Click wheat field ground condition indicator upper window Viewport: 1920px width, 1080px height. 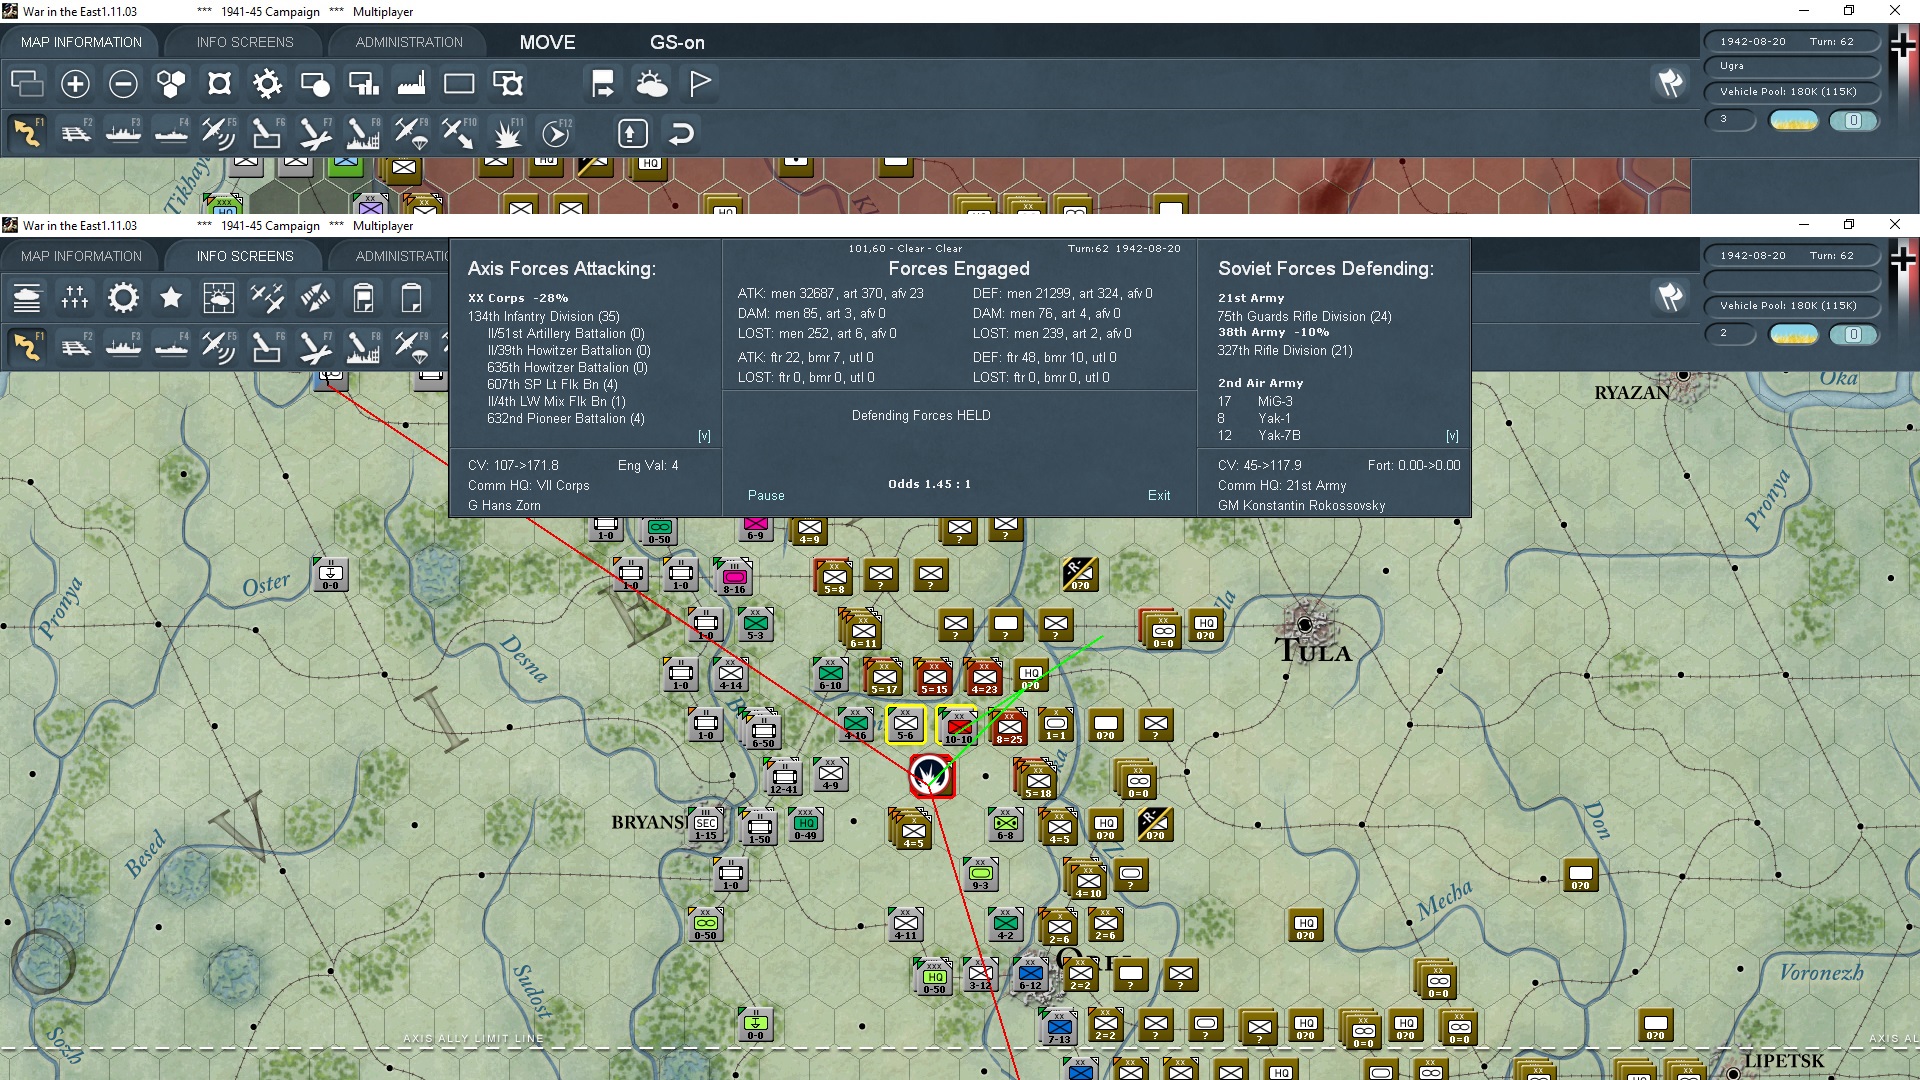(x=1794, y=121)
